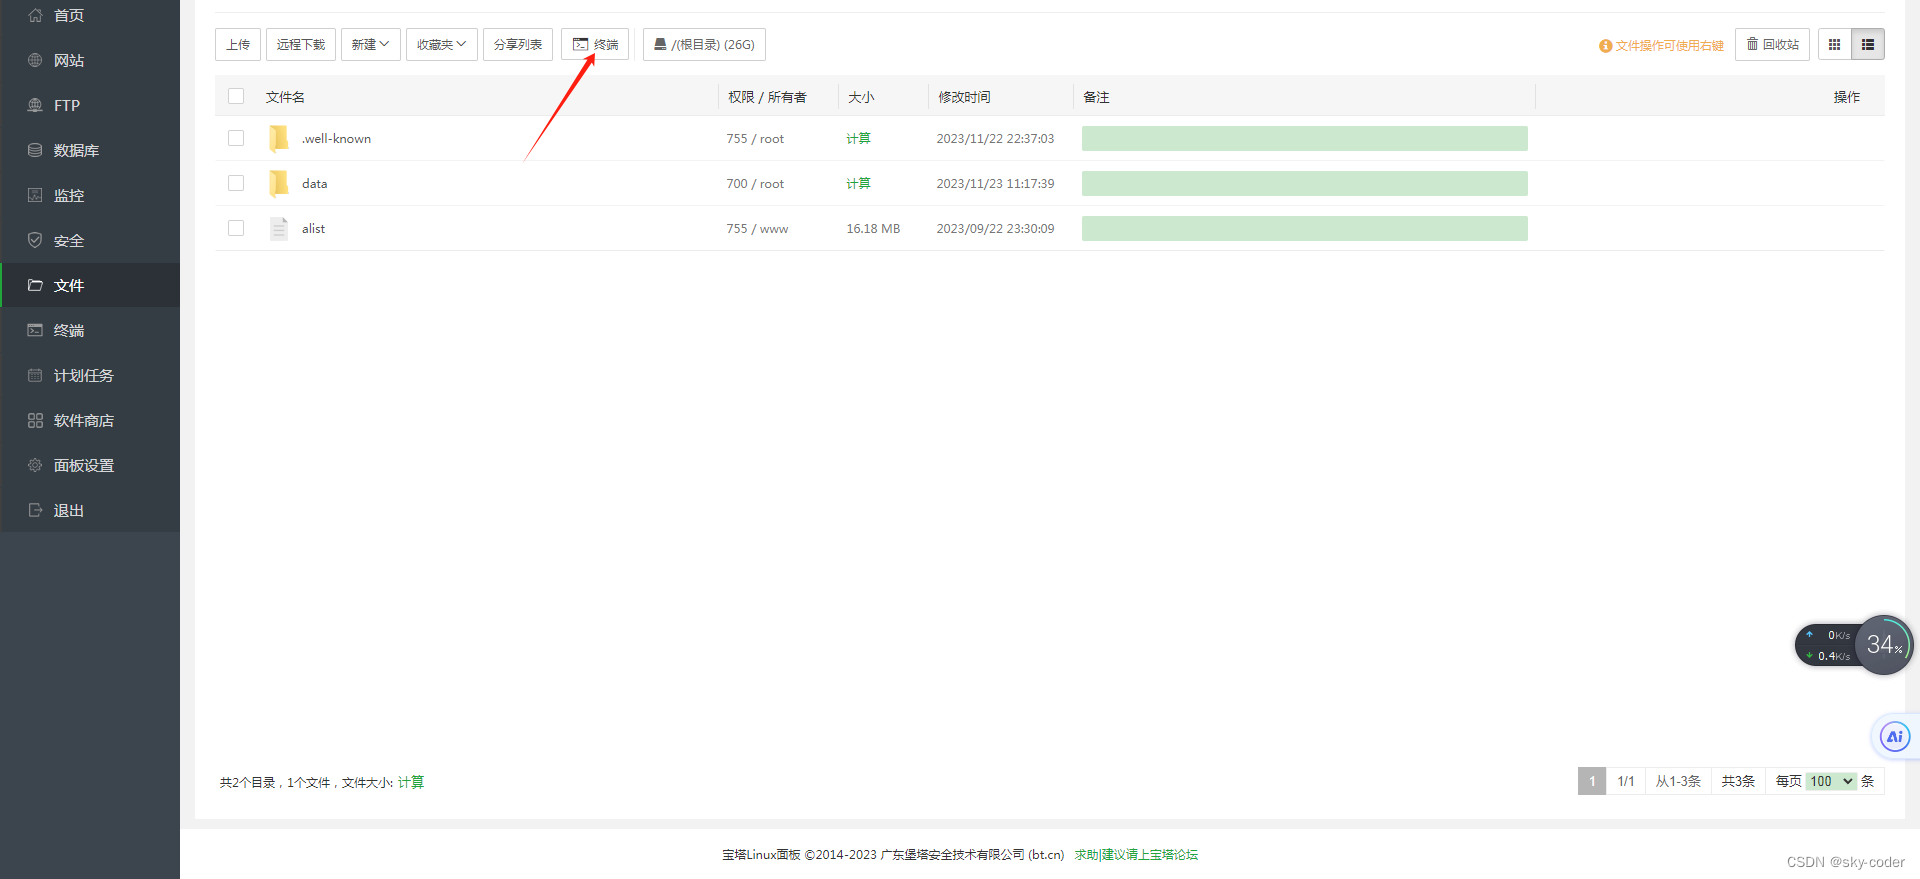Click the 远程下载 button
1920x879 pixels.
[301, 44]
